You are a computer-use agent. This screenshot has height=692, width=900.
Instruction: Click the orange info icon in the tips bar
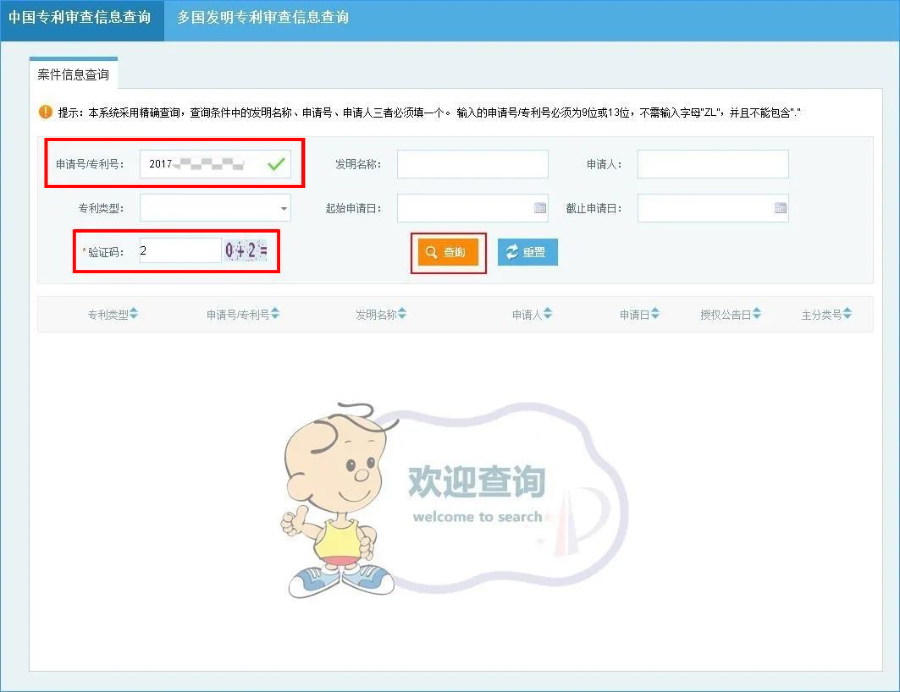pyautogui.click(x=44, y=112)
